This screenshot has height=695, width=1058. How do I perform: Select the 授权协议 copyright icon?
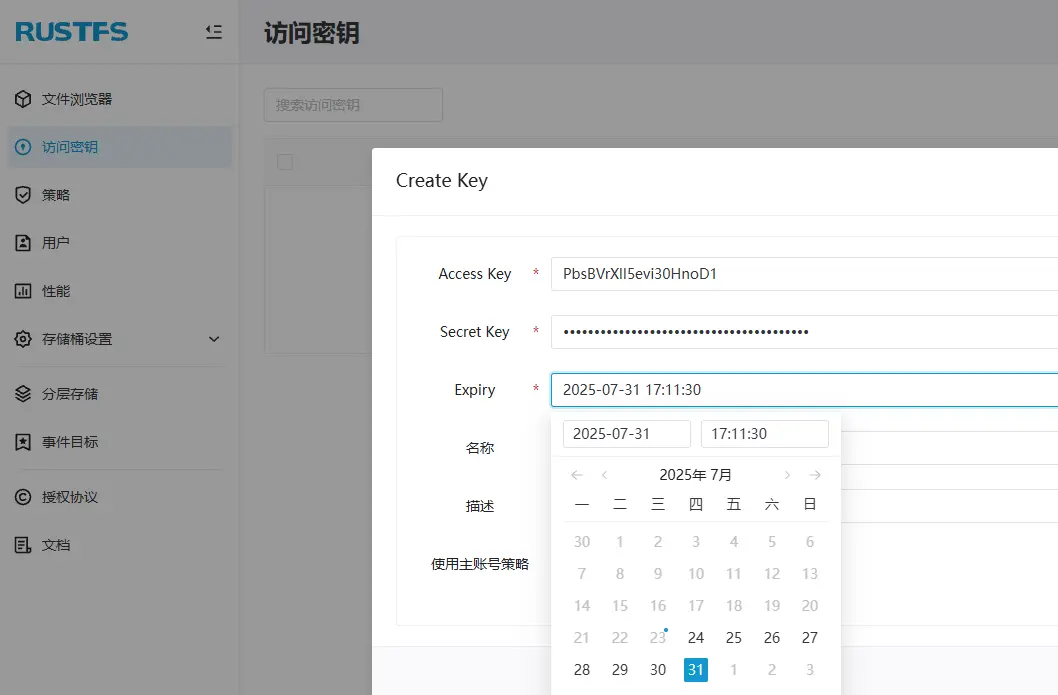(22, 497)
